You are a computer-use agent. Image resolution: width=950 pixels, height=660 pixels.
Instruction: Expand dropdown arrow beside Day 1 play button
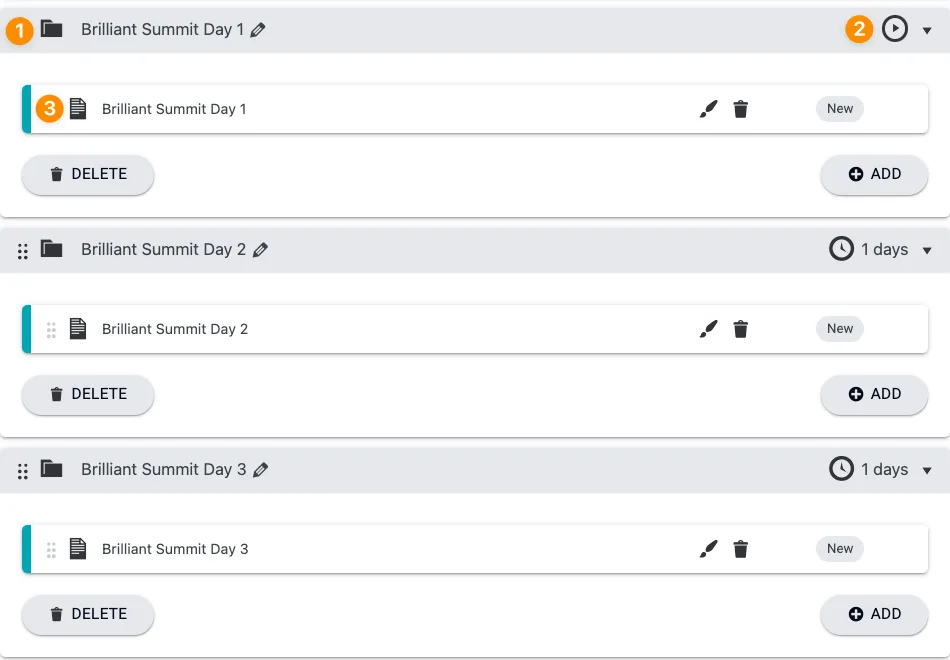coord(925,30)
